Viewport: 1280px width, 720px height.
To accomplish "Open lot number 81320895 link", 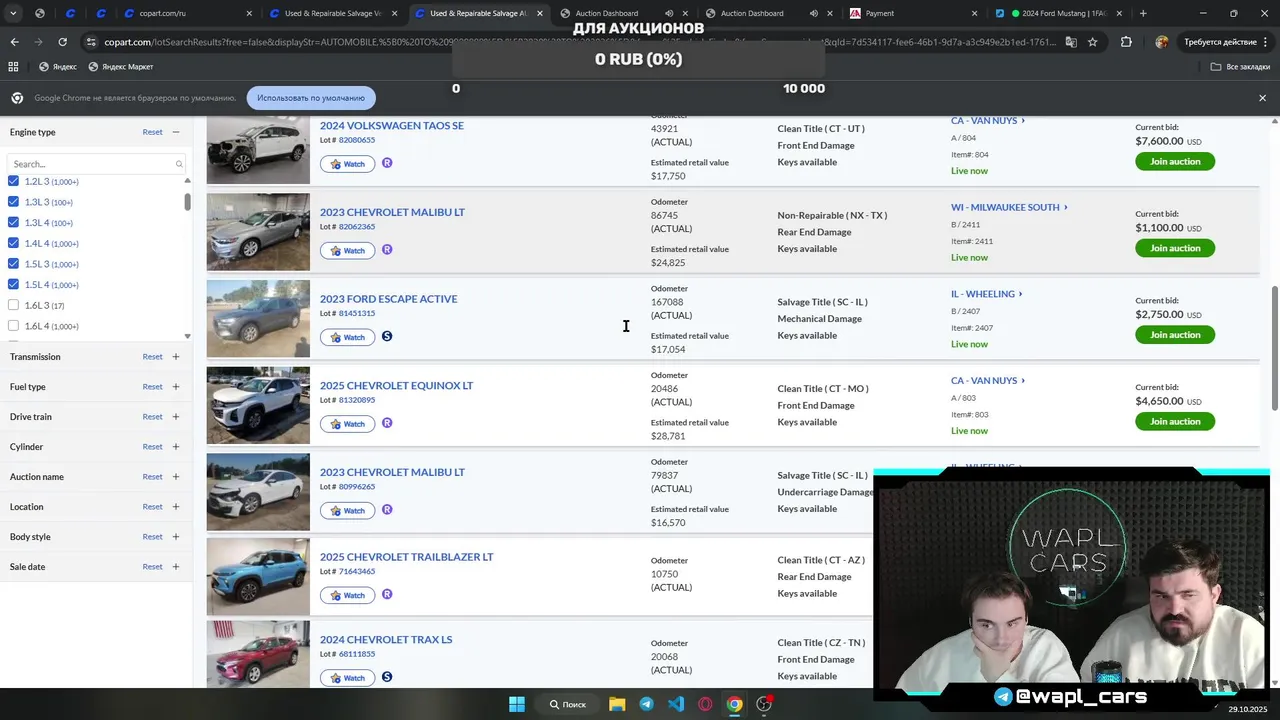I will tap(357, 400).
